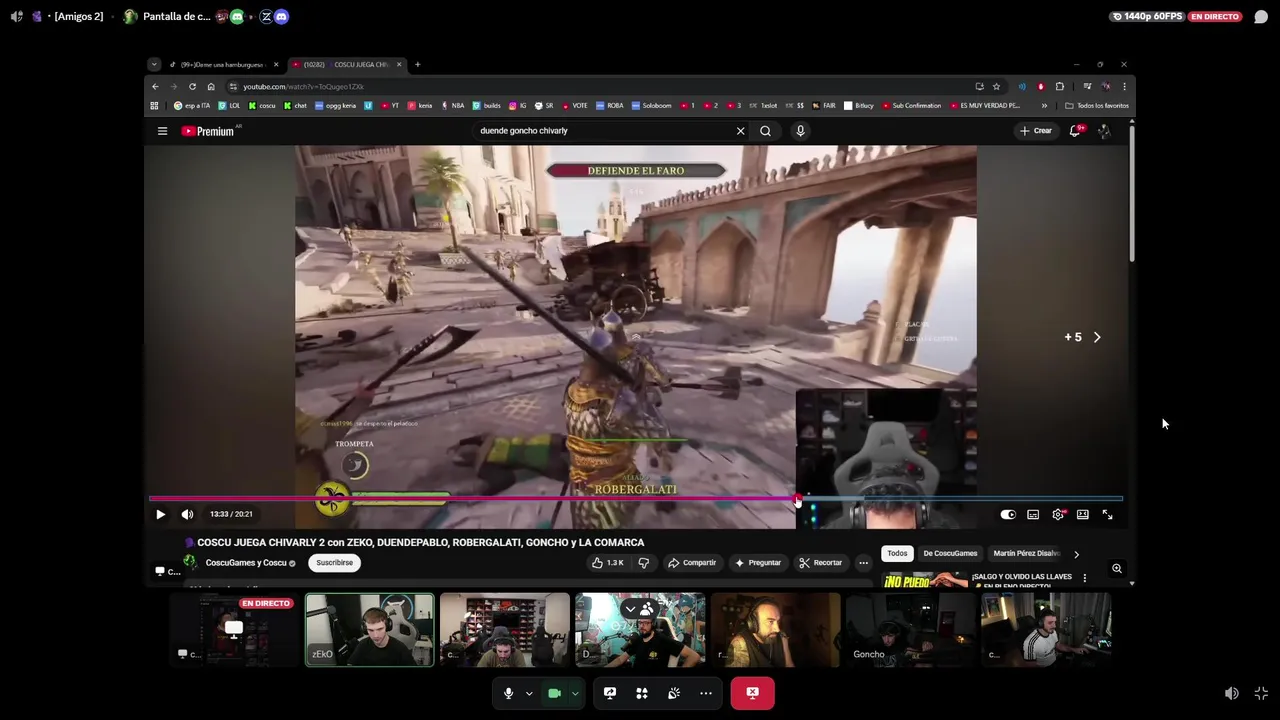Toggle subtitles in YouTube player
1280x720 pixels.
tap(1033, 514)
